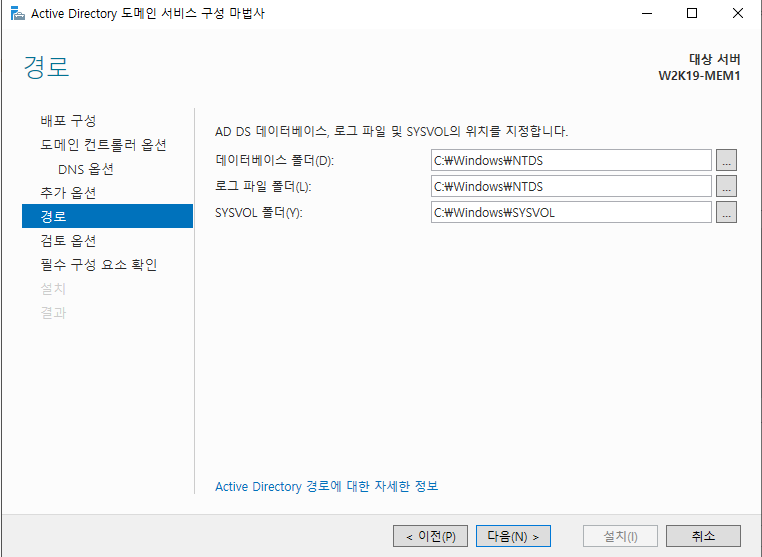Cancel the wizard with 취소
The width and height of the screenshot is (762, 557).
703,536
